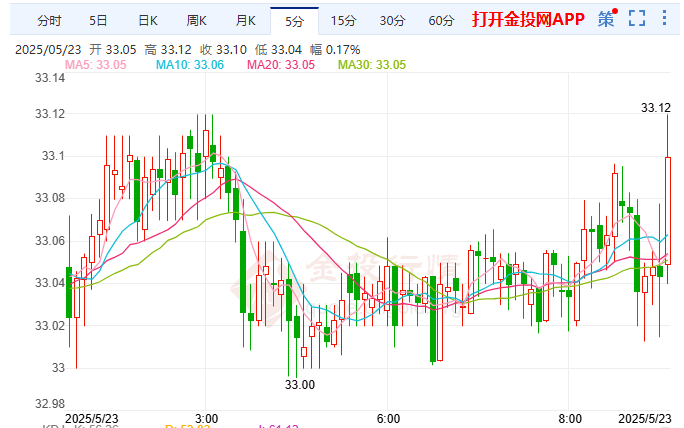Click the 2025/05/23 date in header
This screenshot has height=428, width=684.
[48, 50]
